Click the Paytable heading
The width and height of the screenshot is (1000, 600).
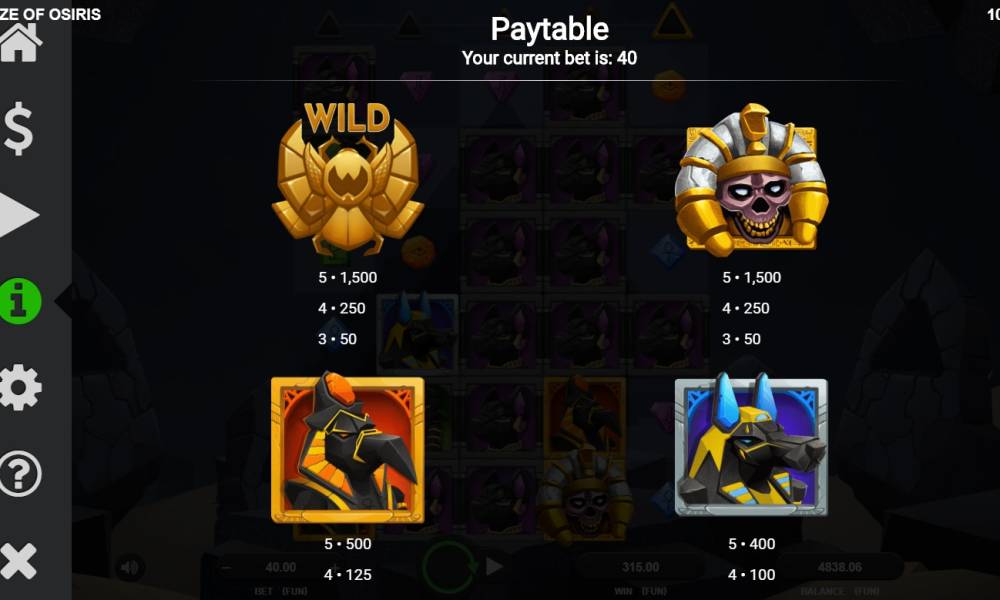point(549,29)
